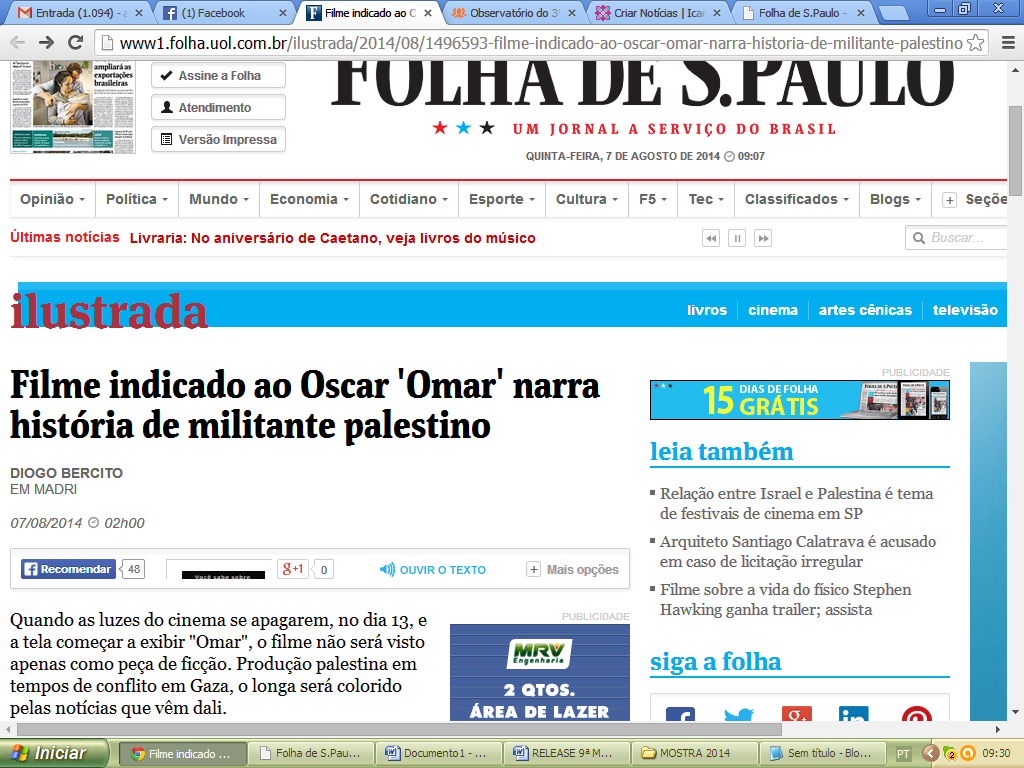The height and width of the screenshot is (768, 1024).
Task: Open the Israel e Palestina festivals article
Action: (x=796, y=504)
